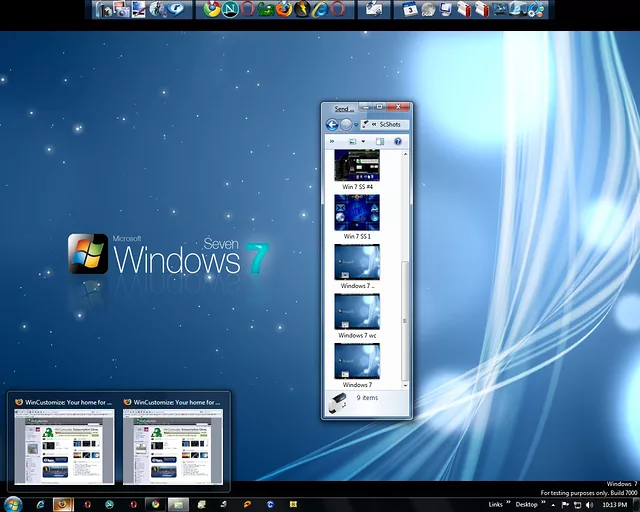Screen dimensions: 640x512
Task: Expand the views dropdown arrow in Explorer
Action: pos(363,142)
